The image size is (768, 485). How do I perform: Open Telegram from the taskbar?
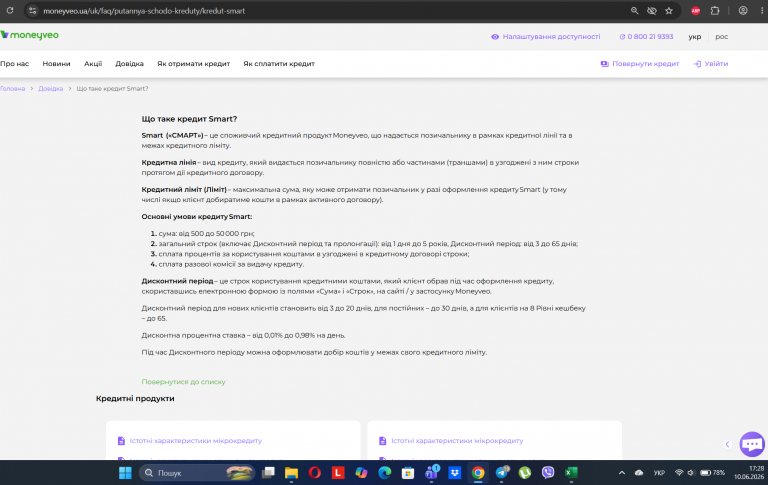pos(502,473)
